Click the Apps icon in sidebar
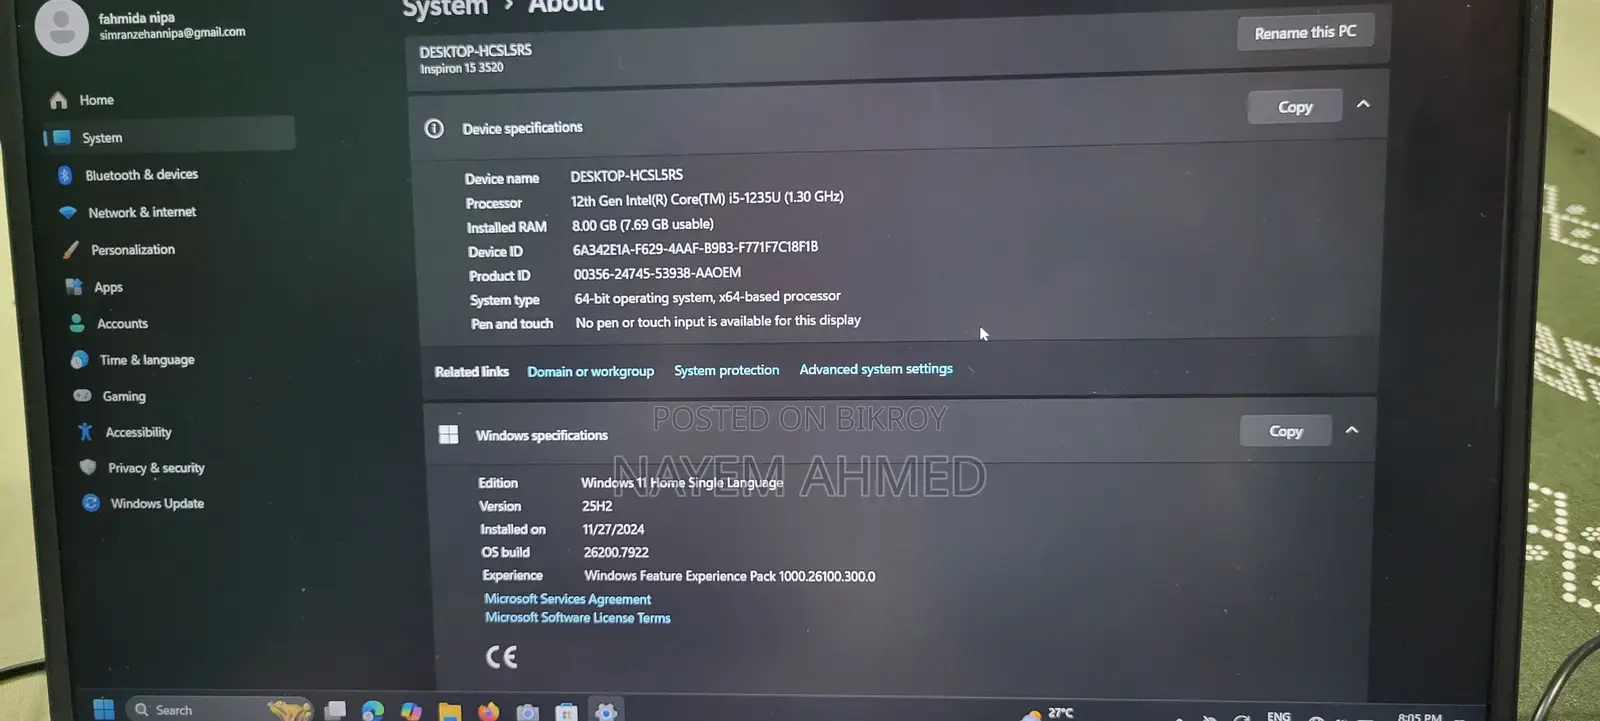The image size is (1600, 721). (x=74, y=287)
